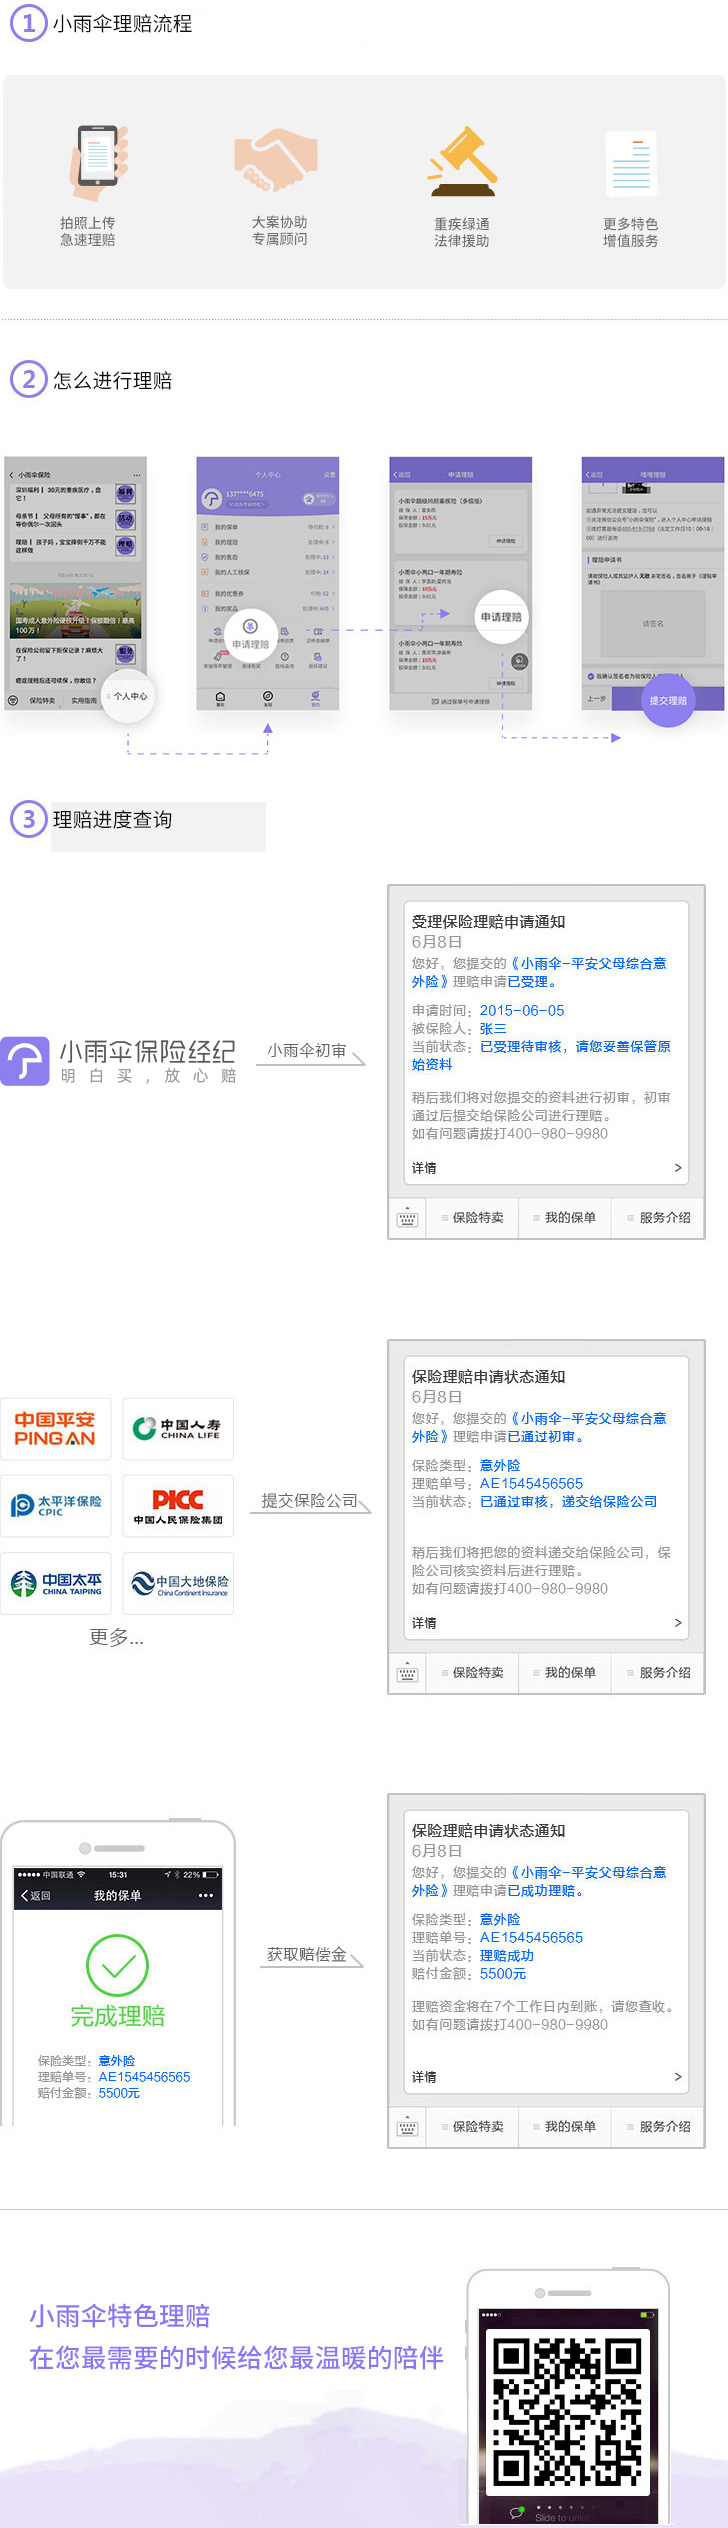This screenshot has height=2528, width=728.
Task: Click keyboard icon in 受理保险理赔申请通知 card
Action: click(x=407, y=1218)
